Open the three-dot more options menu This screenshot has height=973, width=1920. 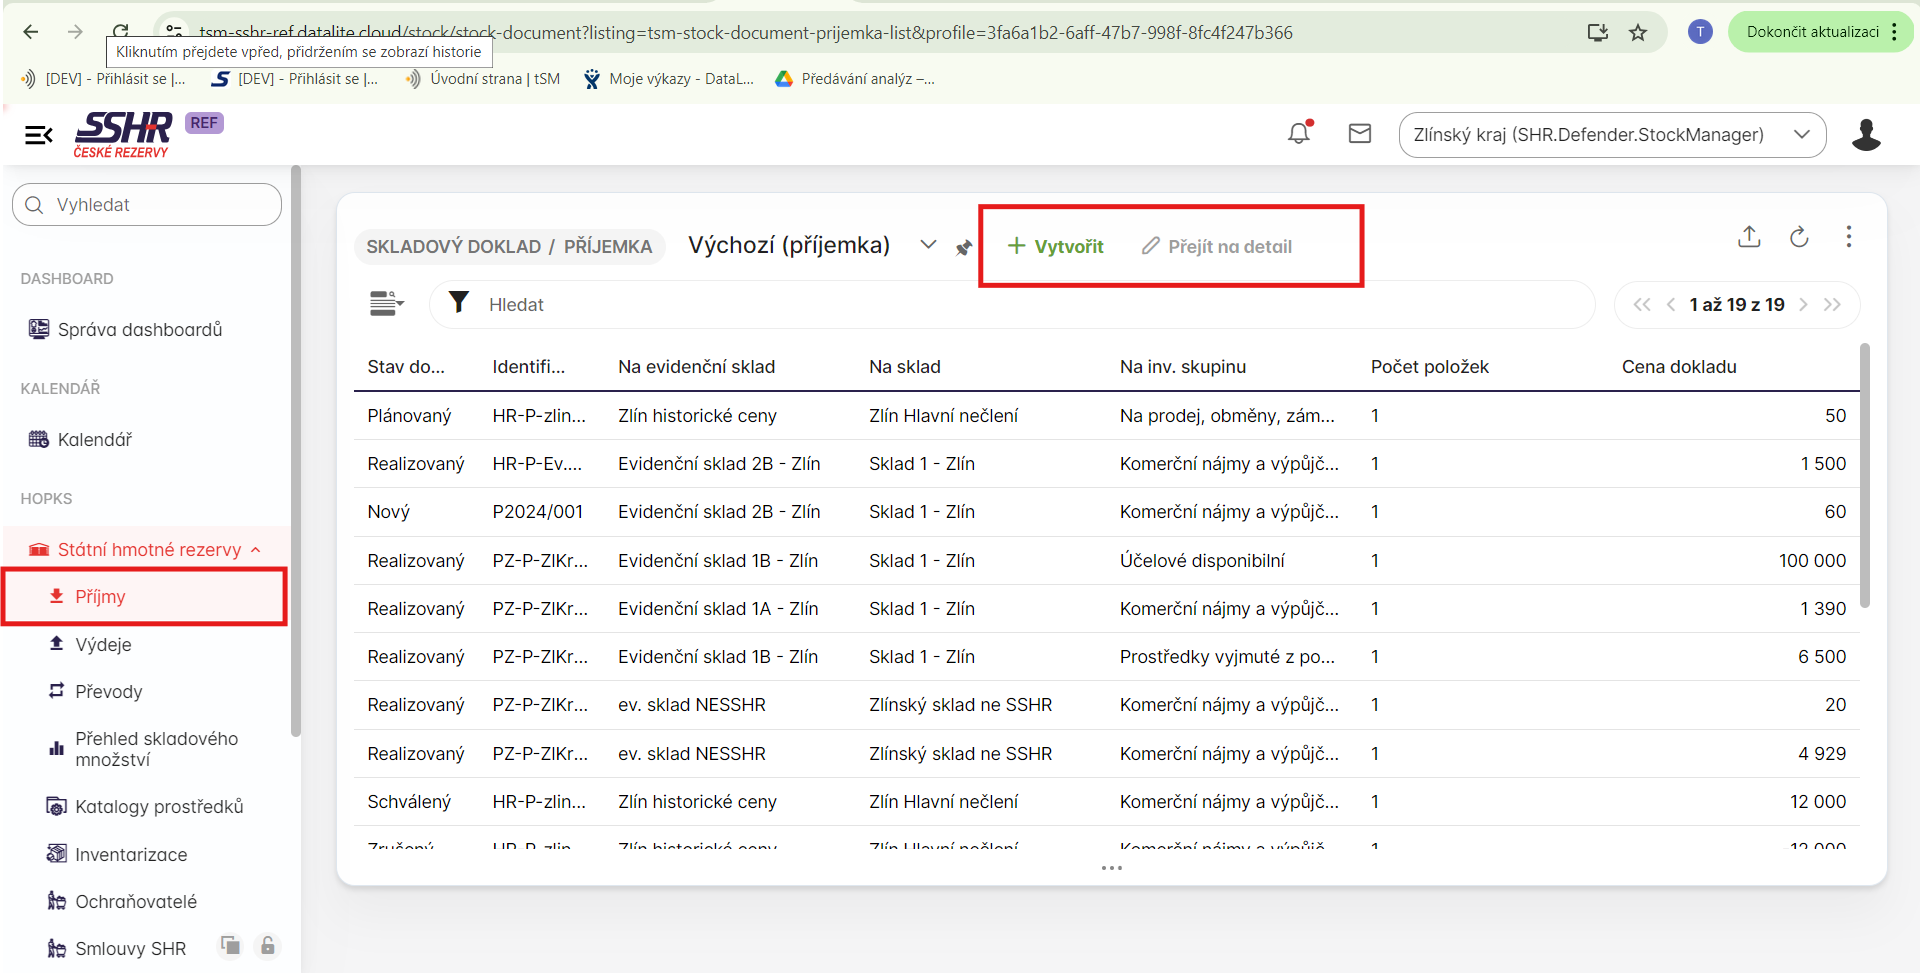tap(1848, 237)
